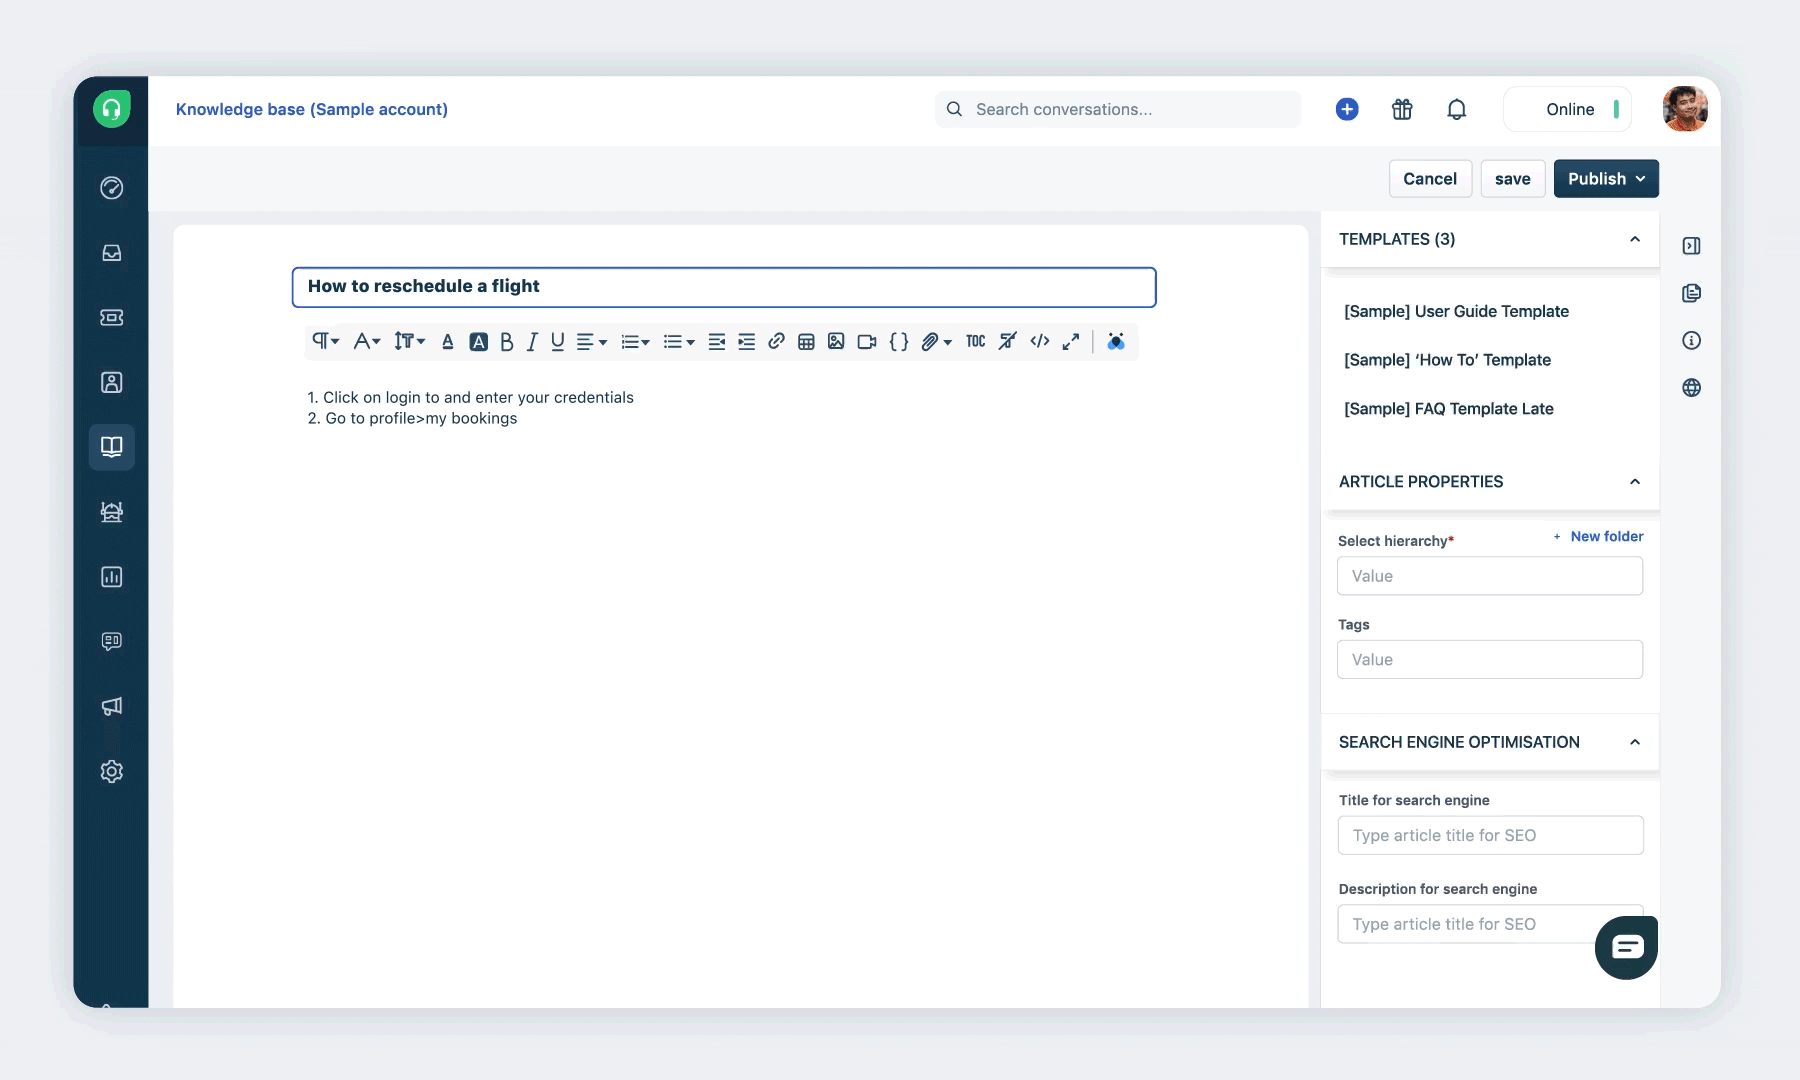
Task: Open the Knowledge base section in sidebar
Action: [x=111, y=447]
